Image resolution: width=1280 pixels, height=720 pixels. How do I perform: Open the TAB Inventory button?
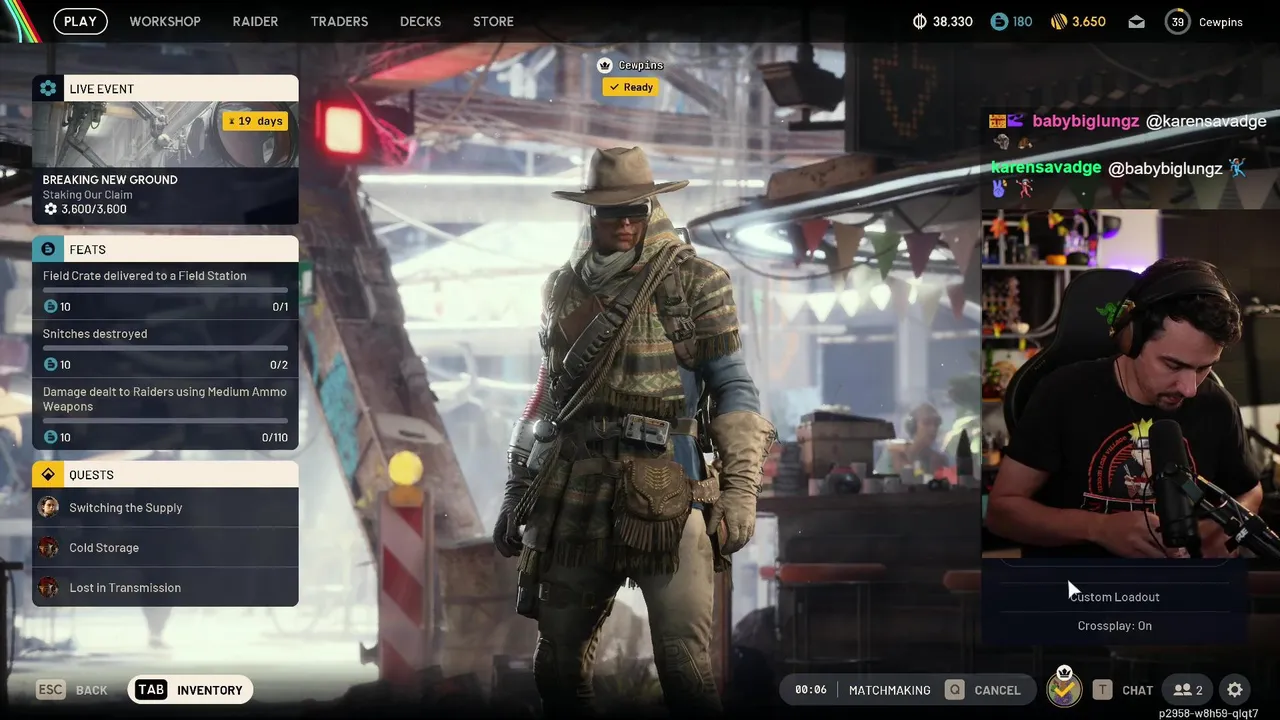pos(191,690)
